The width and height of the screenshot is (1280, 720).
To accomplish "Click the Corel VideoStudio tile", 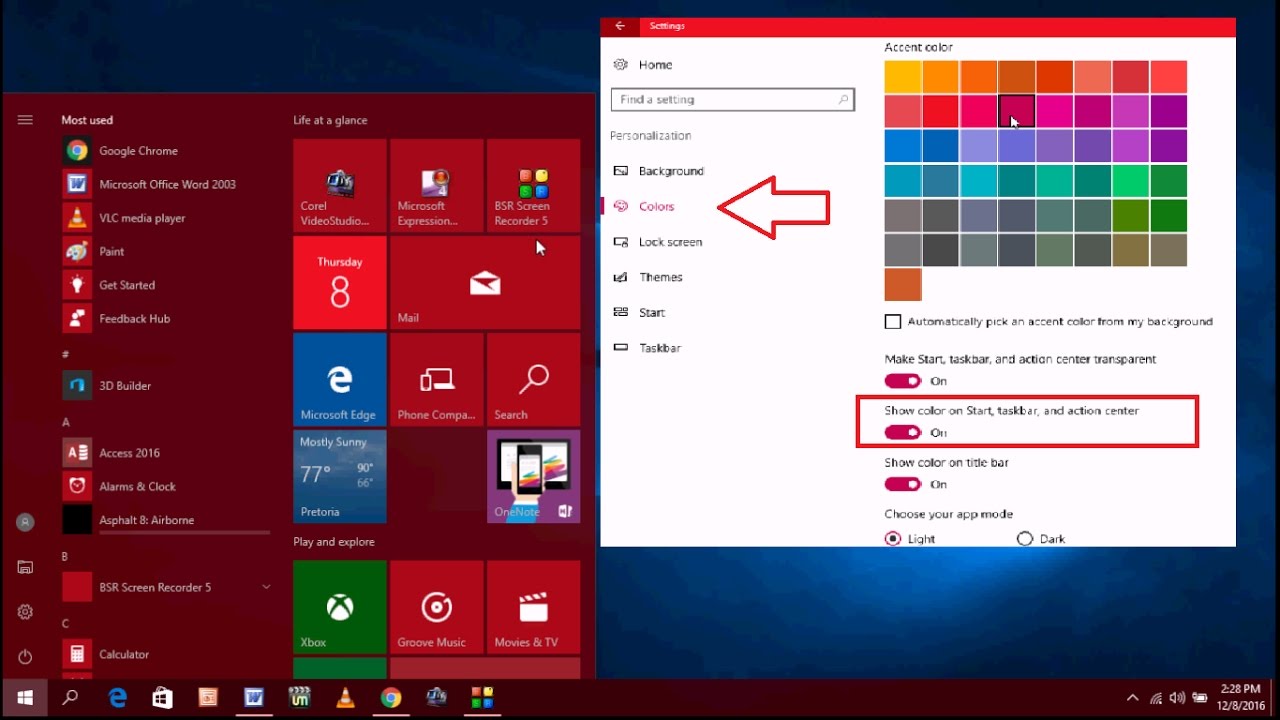I will click(340, 186).
